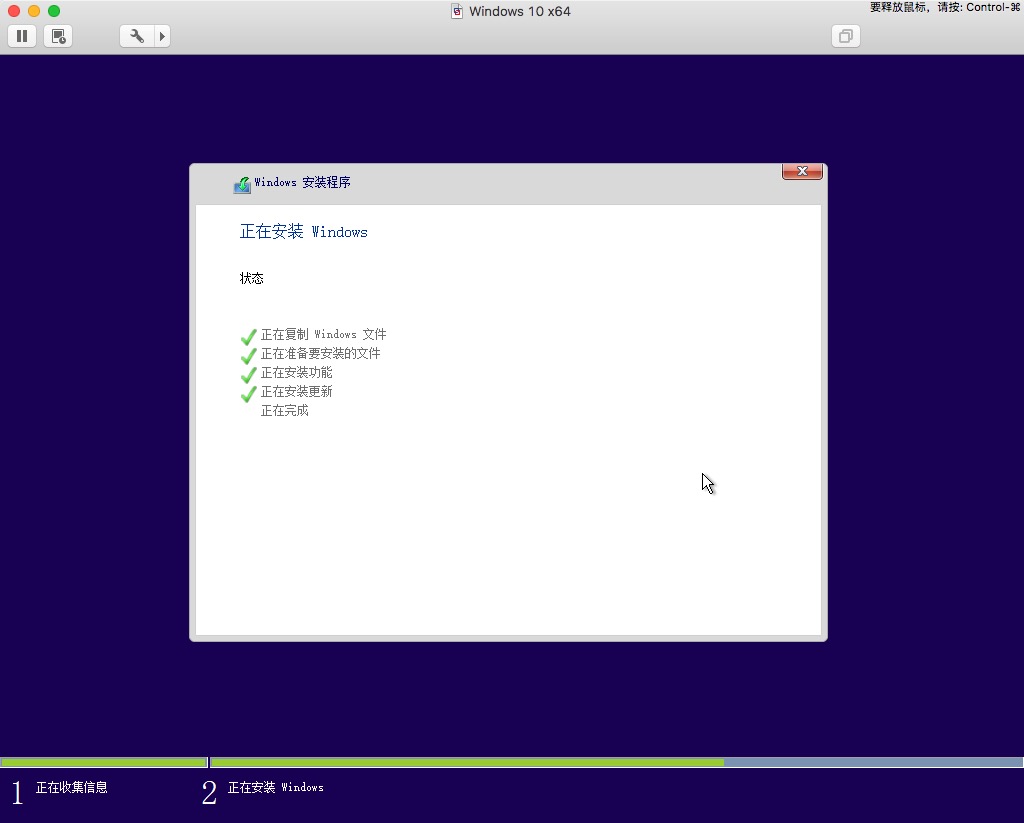The image size is (1024, 823).
Task: Expand the toolbar arrow next to wrench
Action: (162, 36)
